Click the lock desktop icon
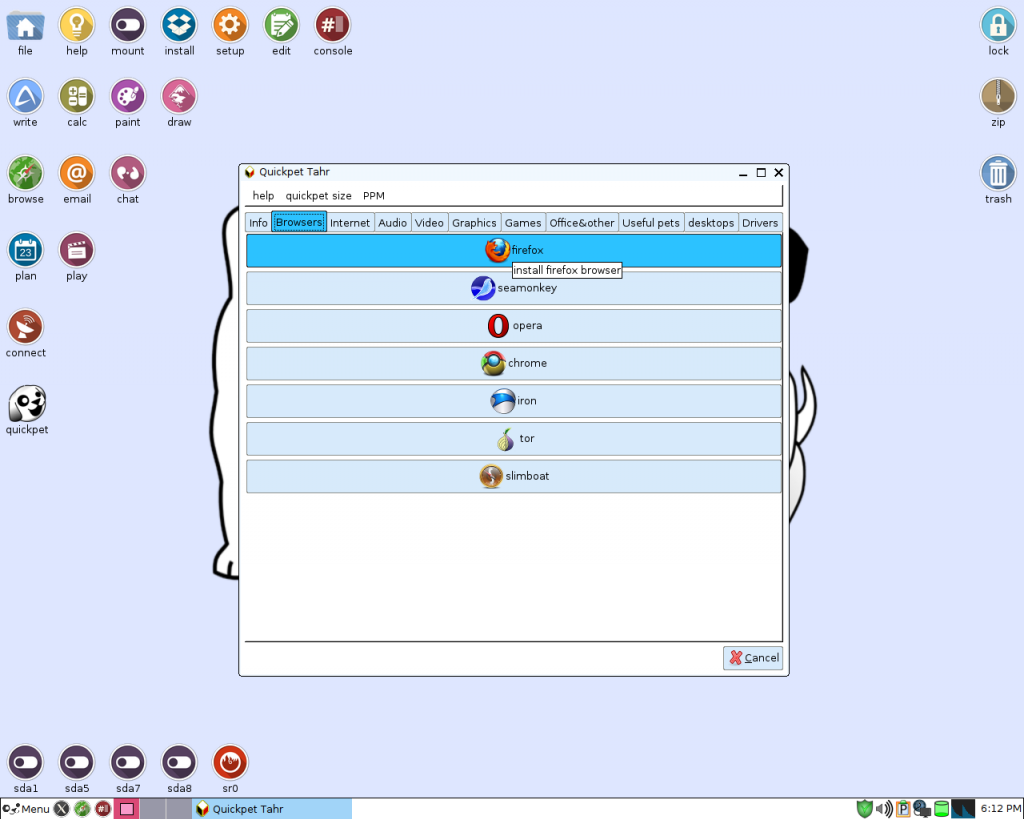 998,31
